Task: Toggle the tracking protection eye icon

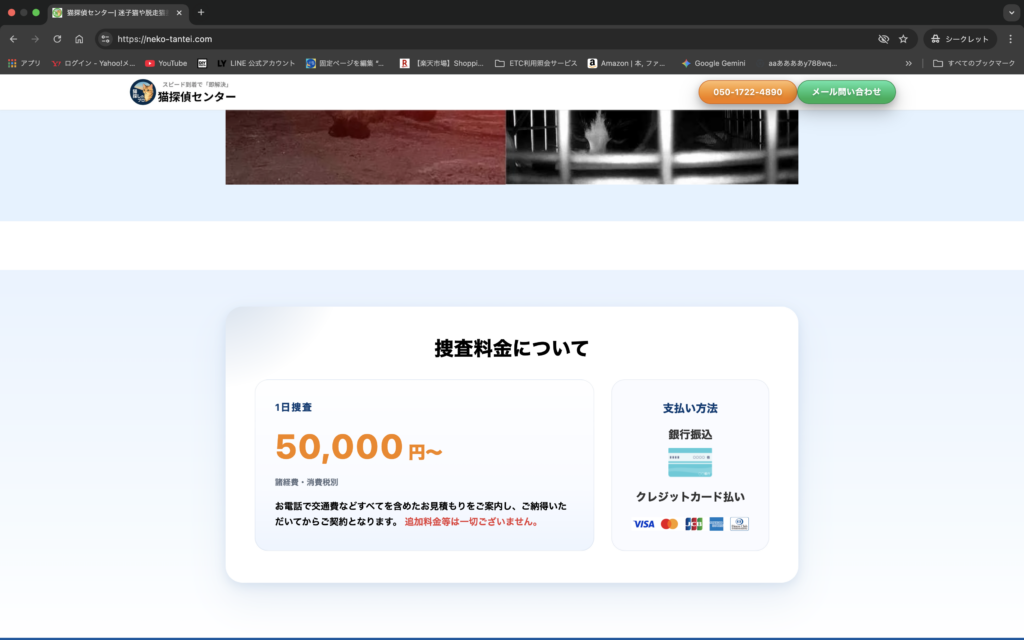Action: [883, 39]
